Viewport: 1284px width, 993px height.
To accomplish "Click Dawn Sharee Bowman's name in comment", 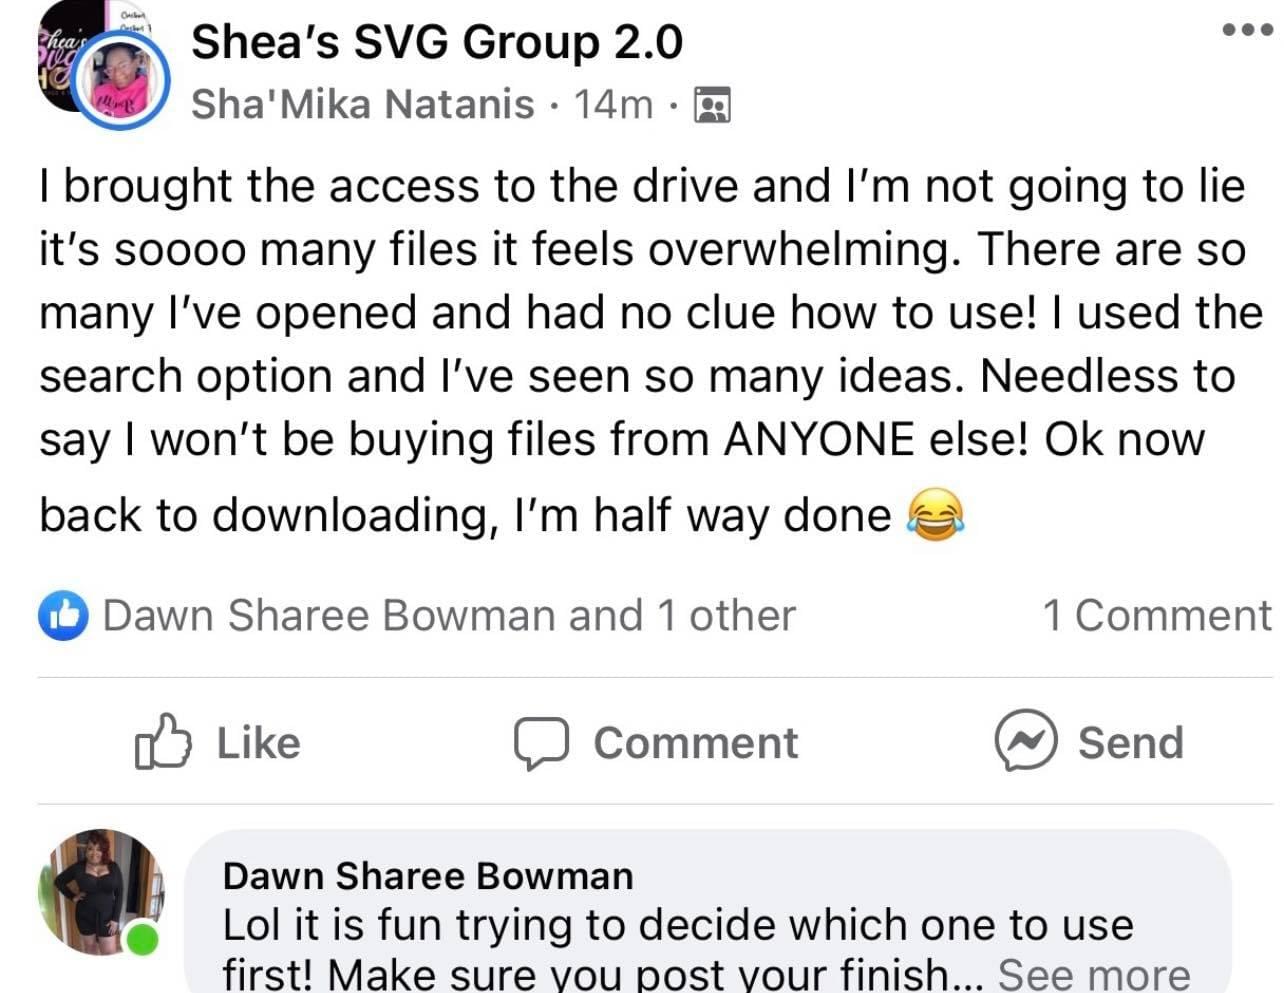I will (428, 876).
